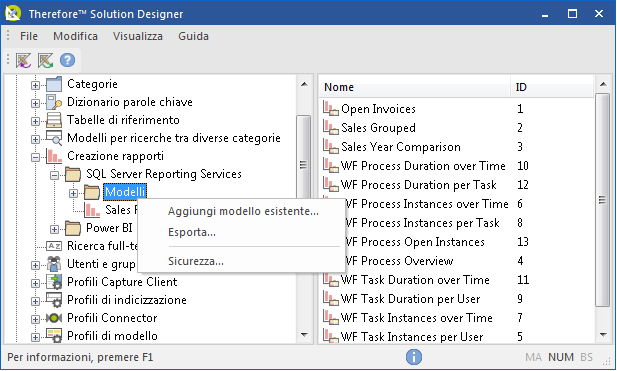Click the Power BI folder icon
Viewport: 617px width, 371px height.
(x=73, y=228)
